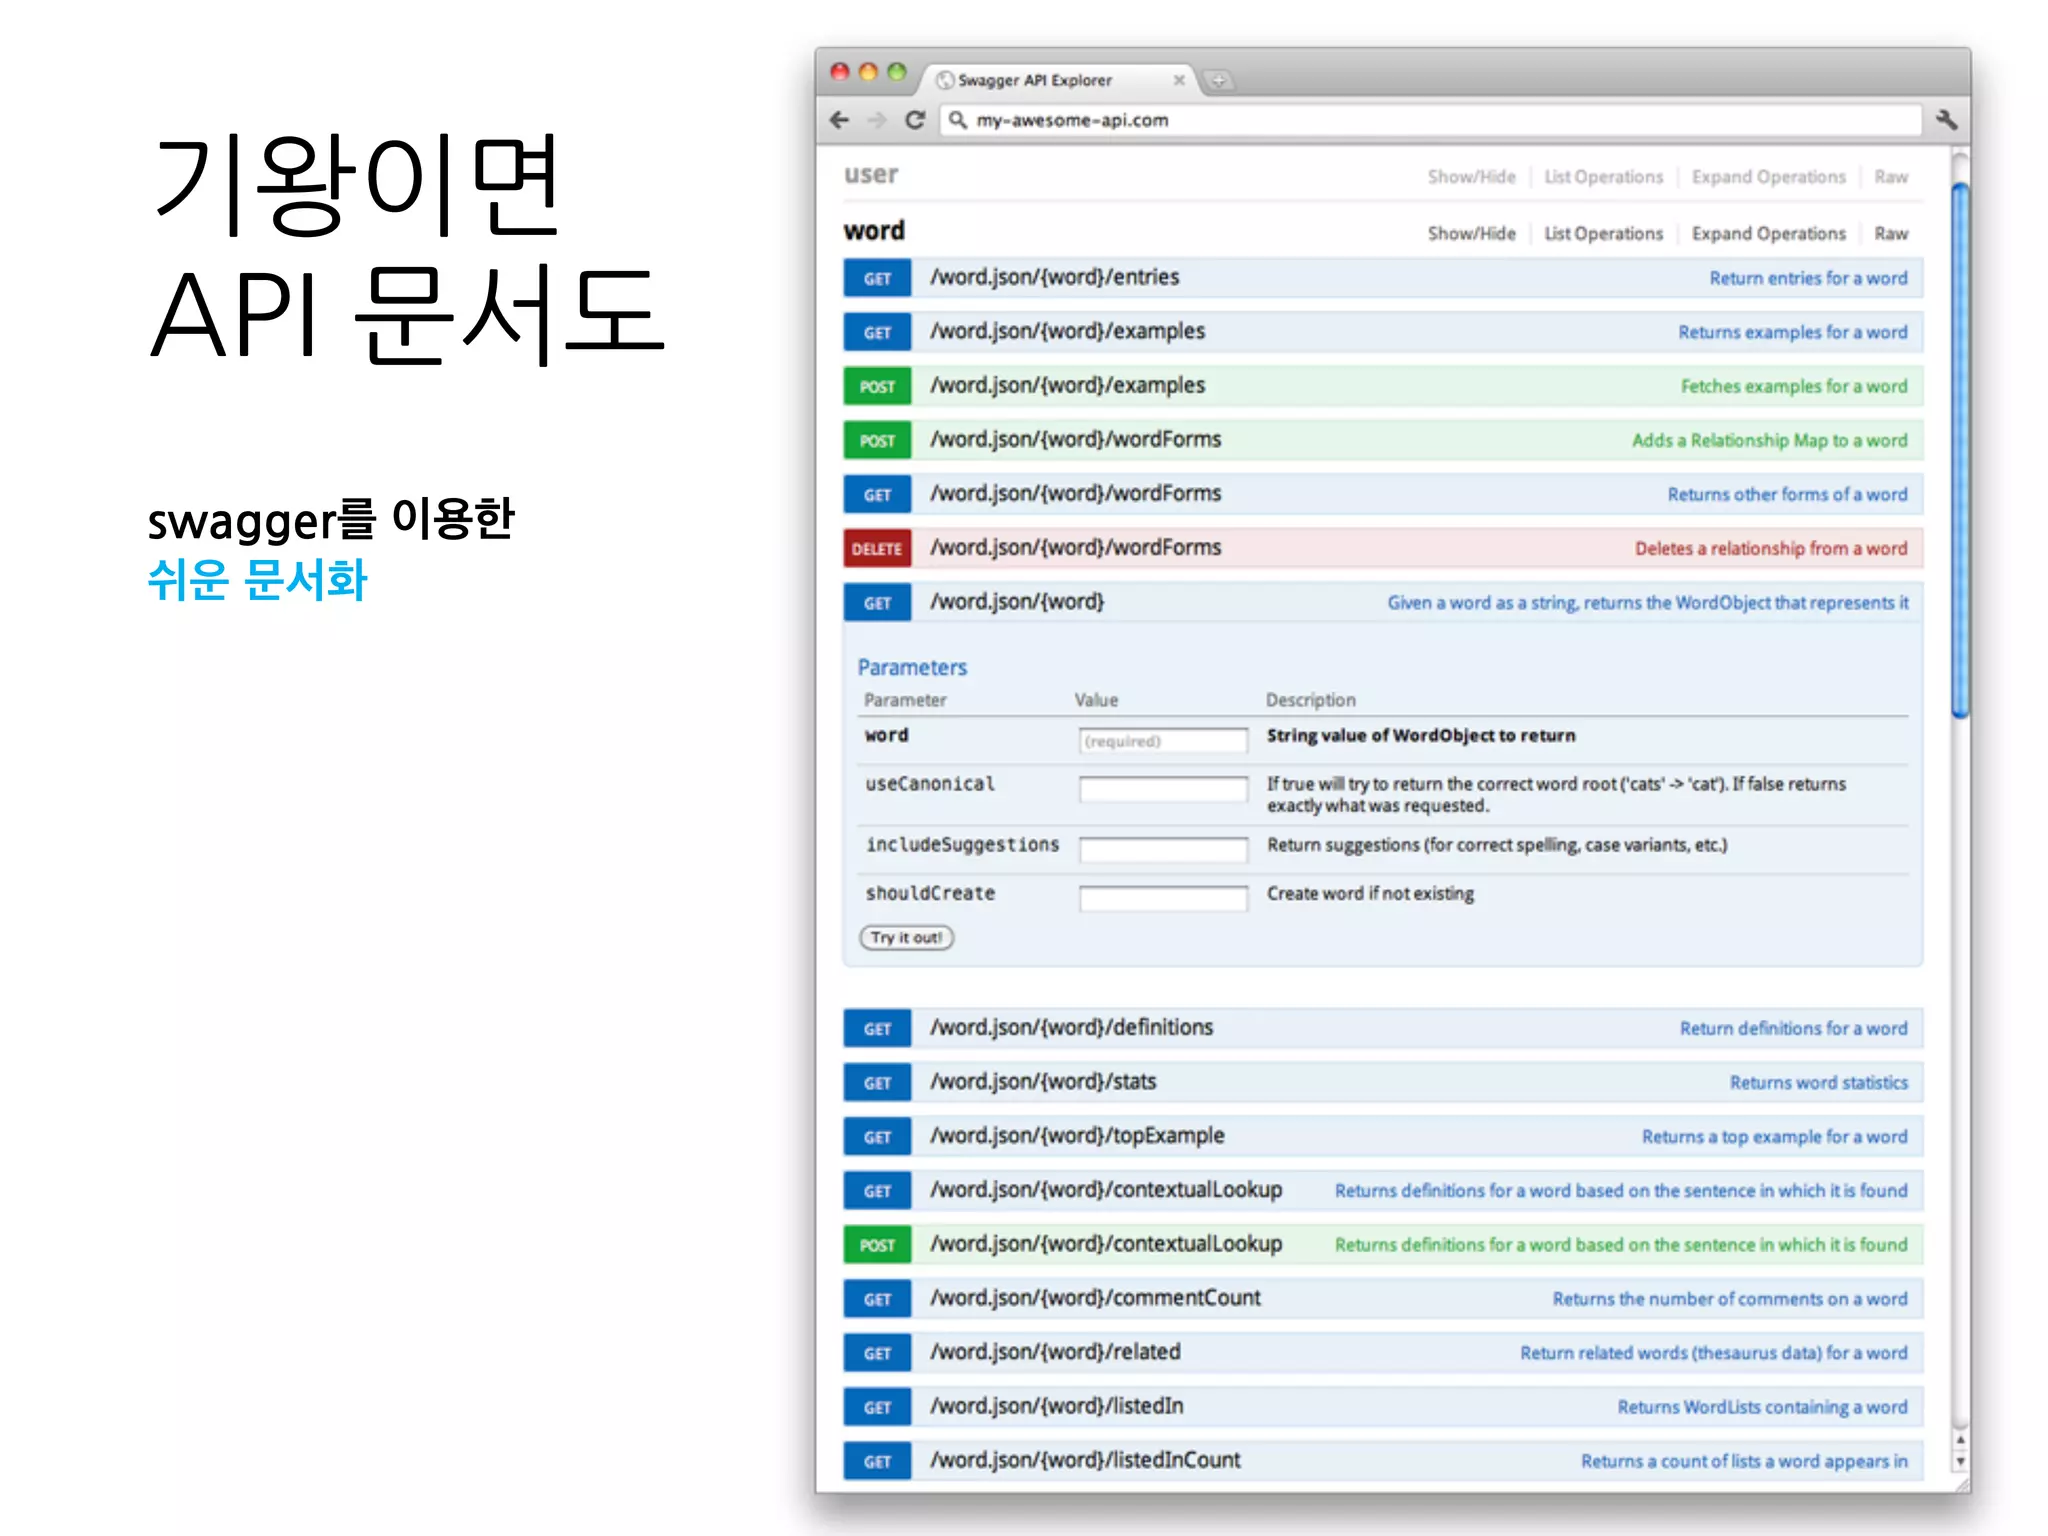
Task: Click List Operations in the user row
Action: point(1603,177)
